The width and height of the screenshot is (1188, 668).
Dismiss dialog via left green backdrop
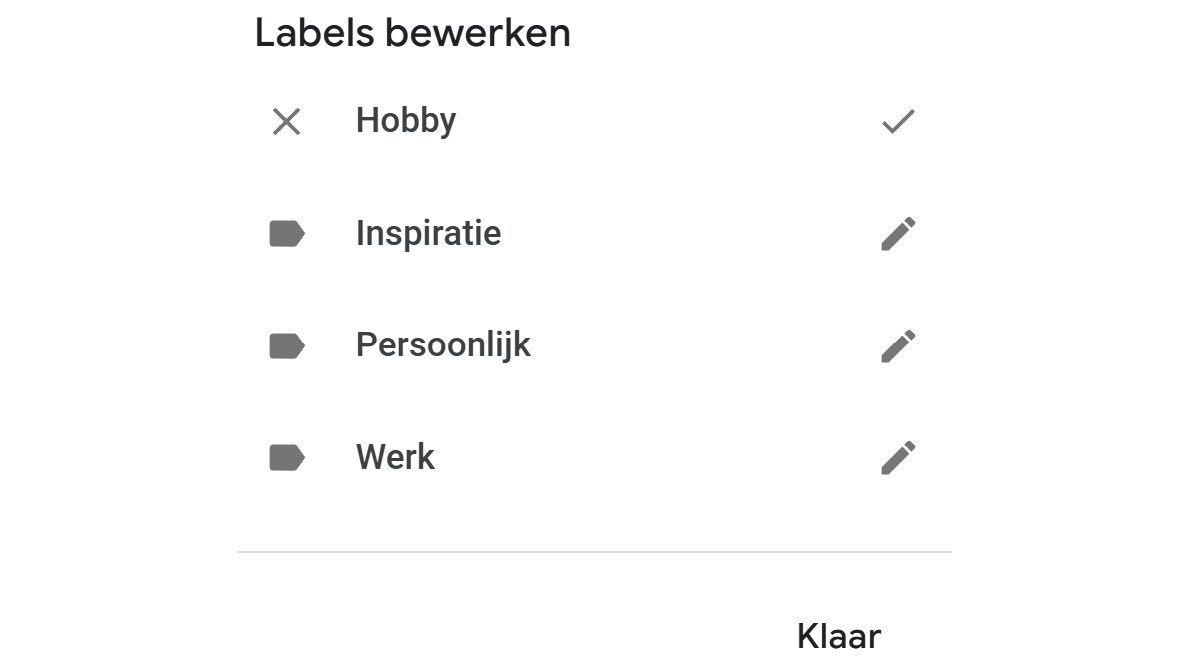(x=118, y=334)
